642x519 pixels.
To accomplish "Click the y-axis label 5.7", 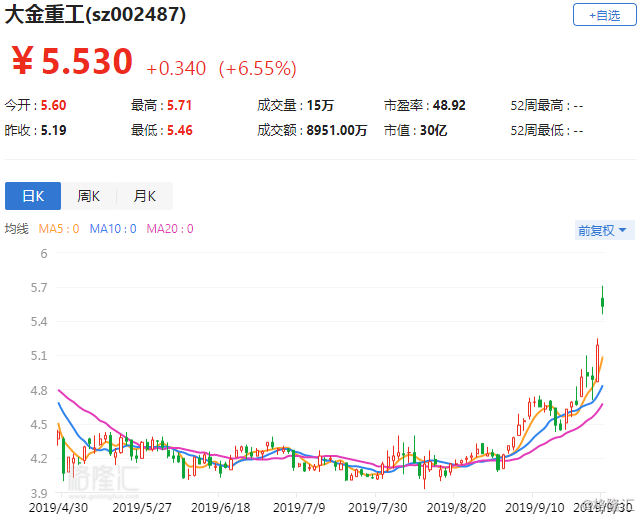I will (39, 287).
